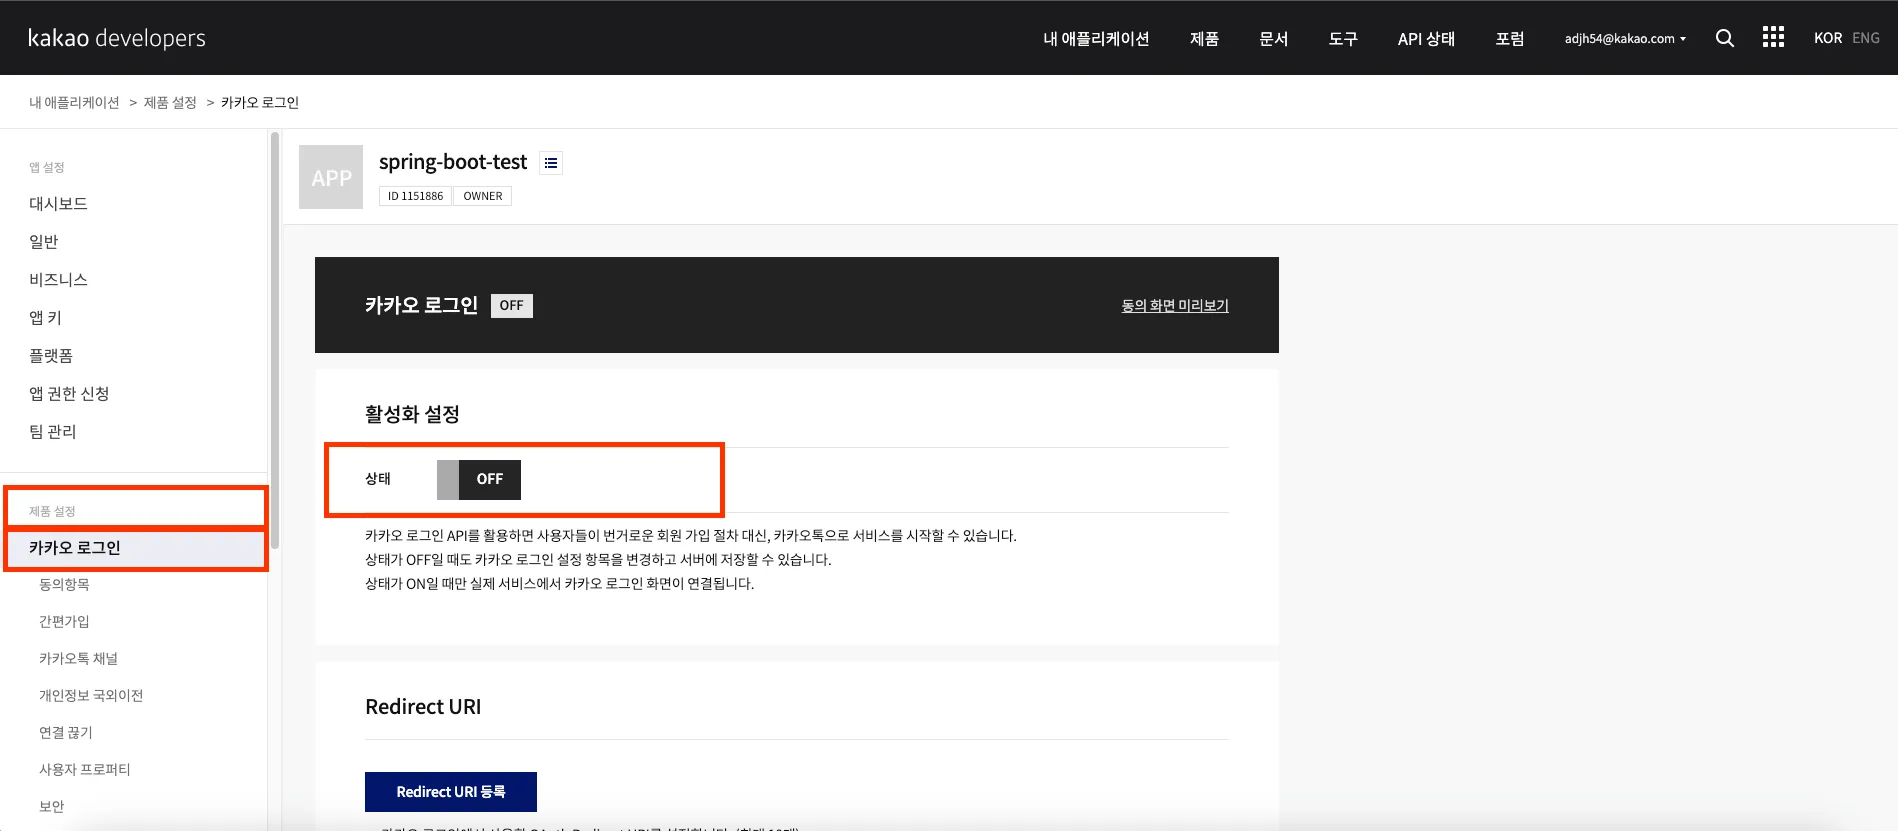Click the kakao developers logo

tap(117, 38)
